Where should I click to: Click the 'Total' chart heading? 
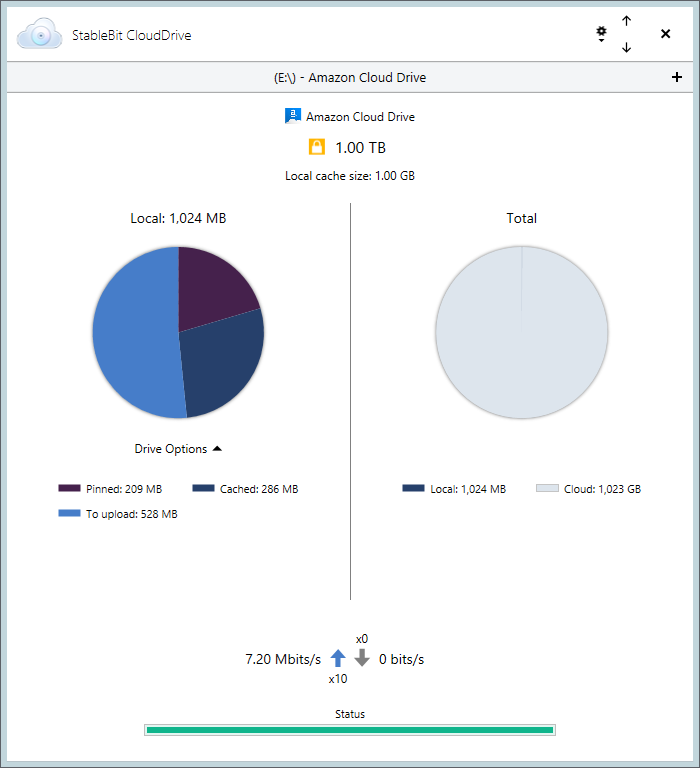pos(522,218)
